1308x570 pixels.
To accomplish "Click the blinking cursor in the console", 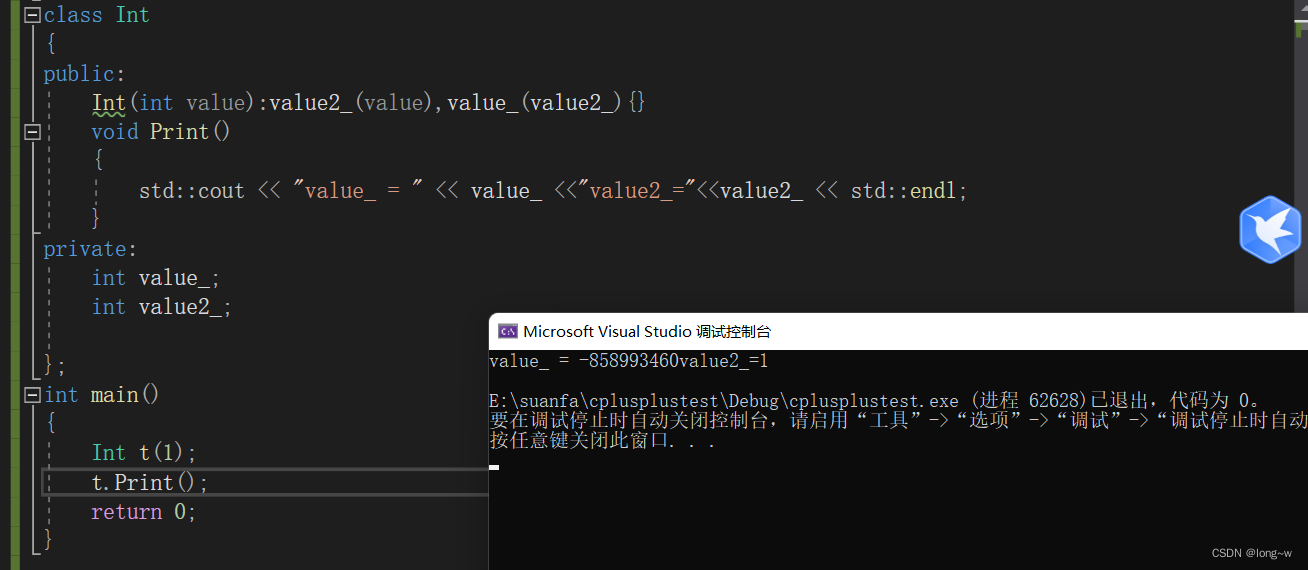I will (x=494, y=467).
